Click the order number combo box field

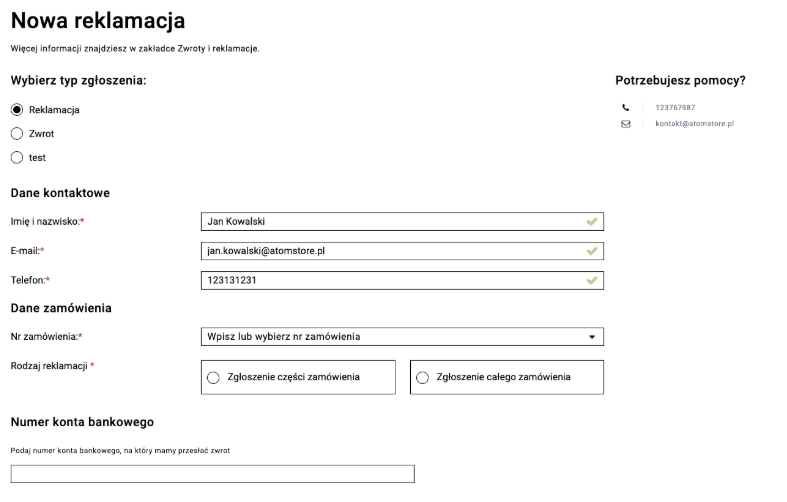pos(390,337)
